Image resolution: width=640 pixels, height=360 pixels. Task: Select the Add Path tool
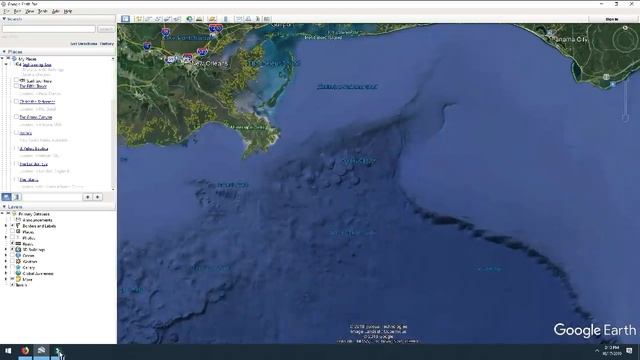(158, 19)
